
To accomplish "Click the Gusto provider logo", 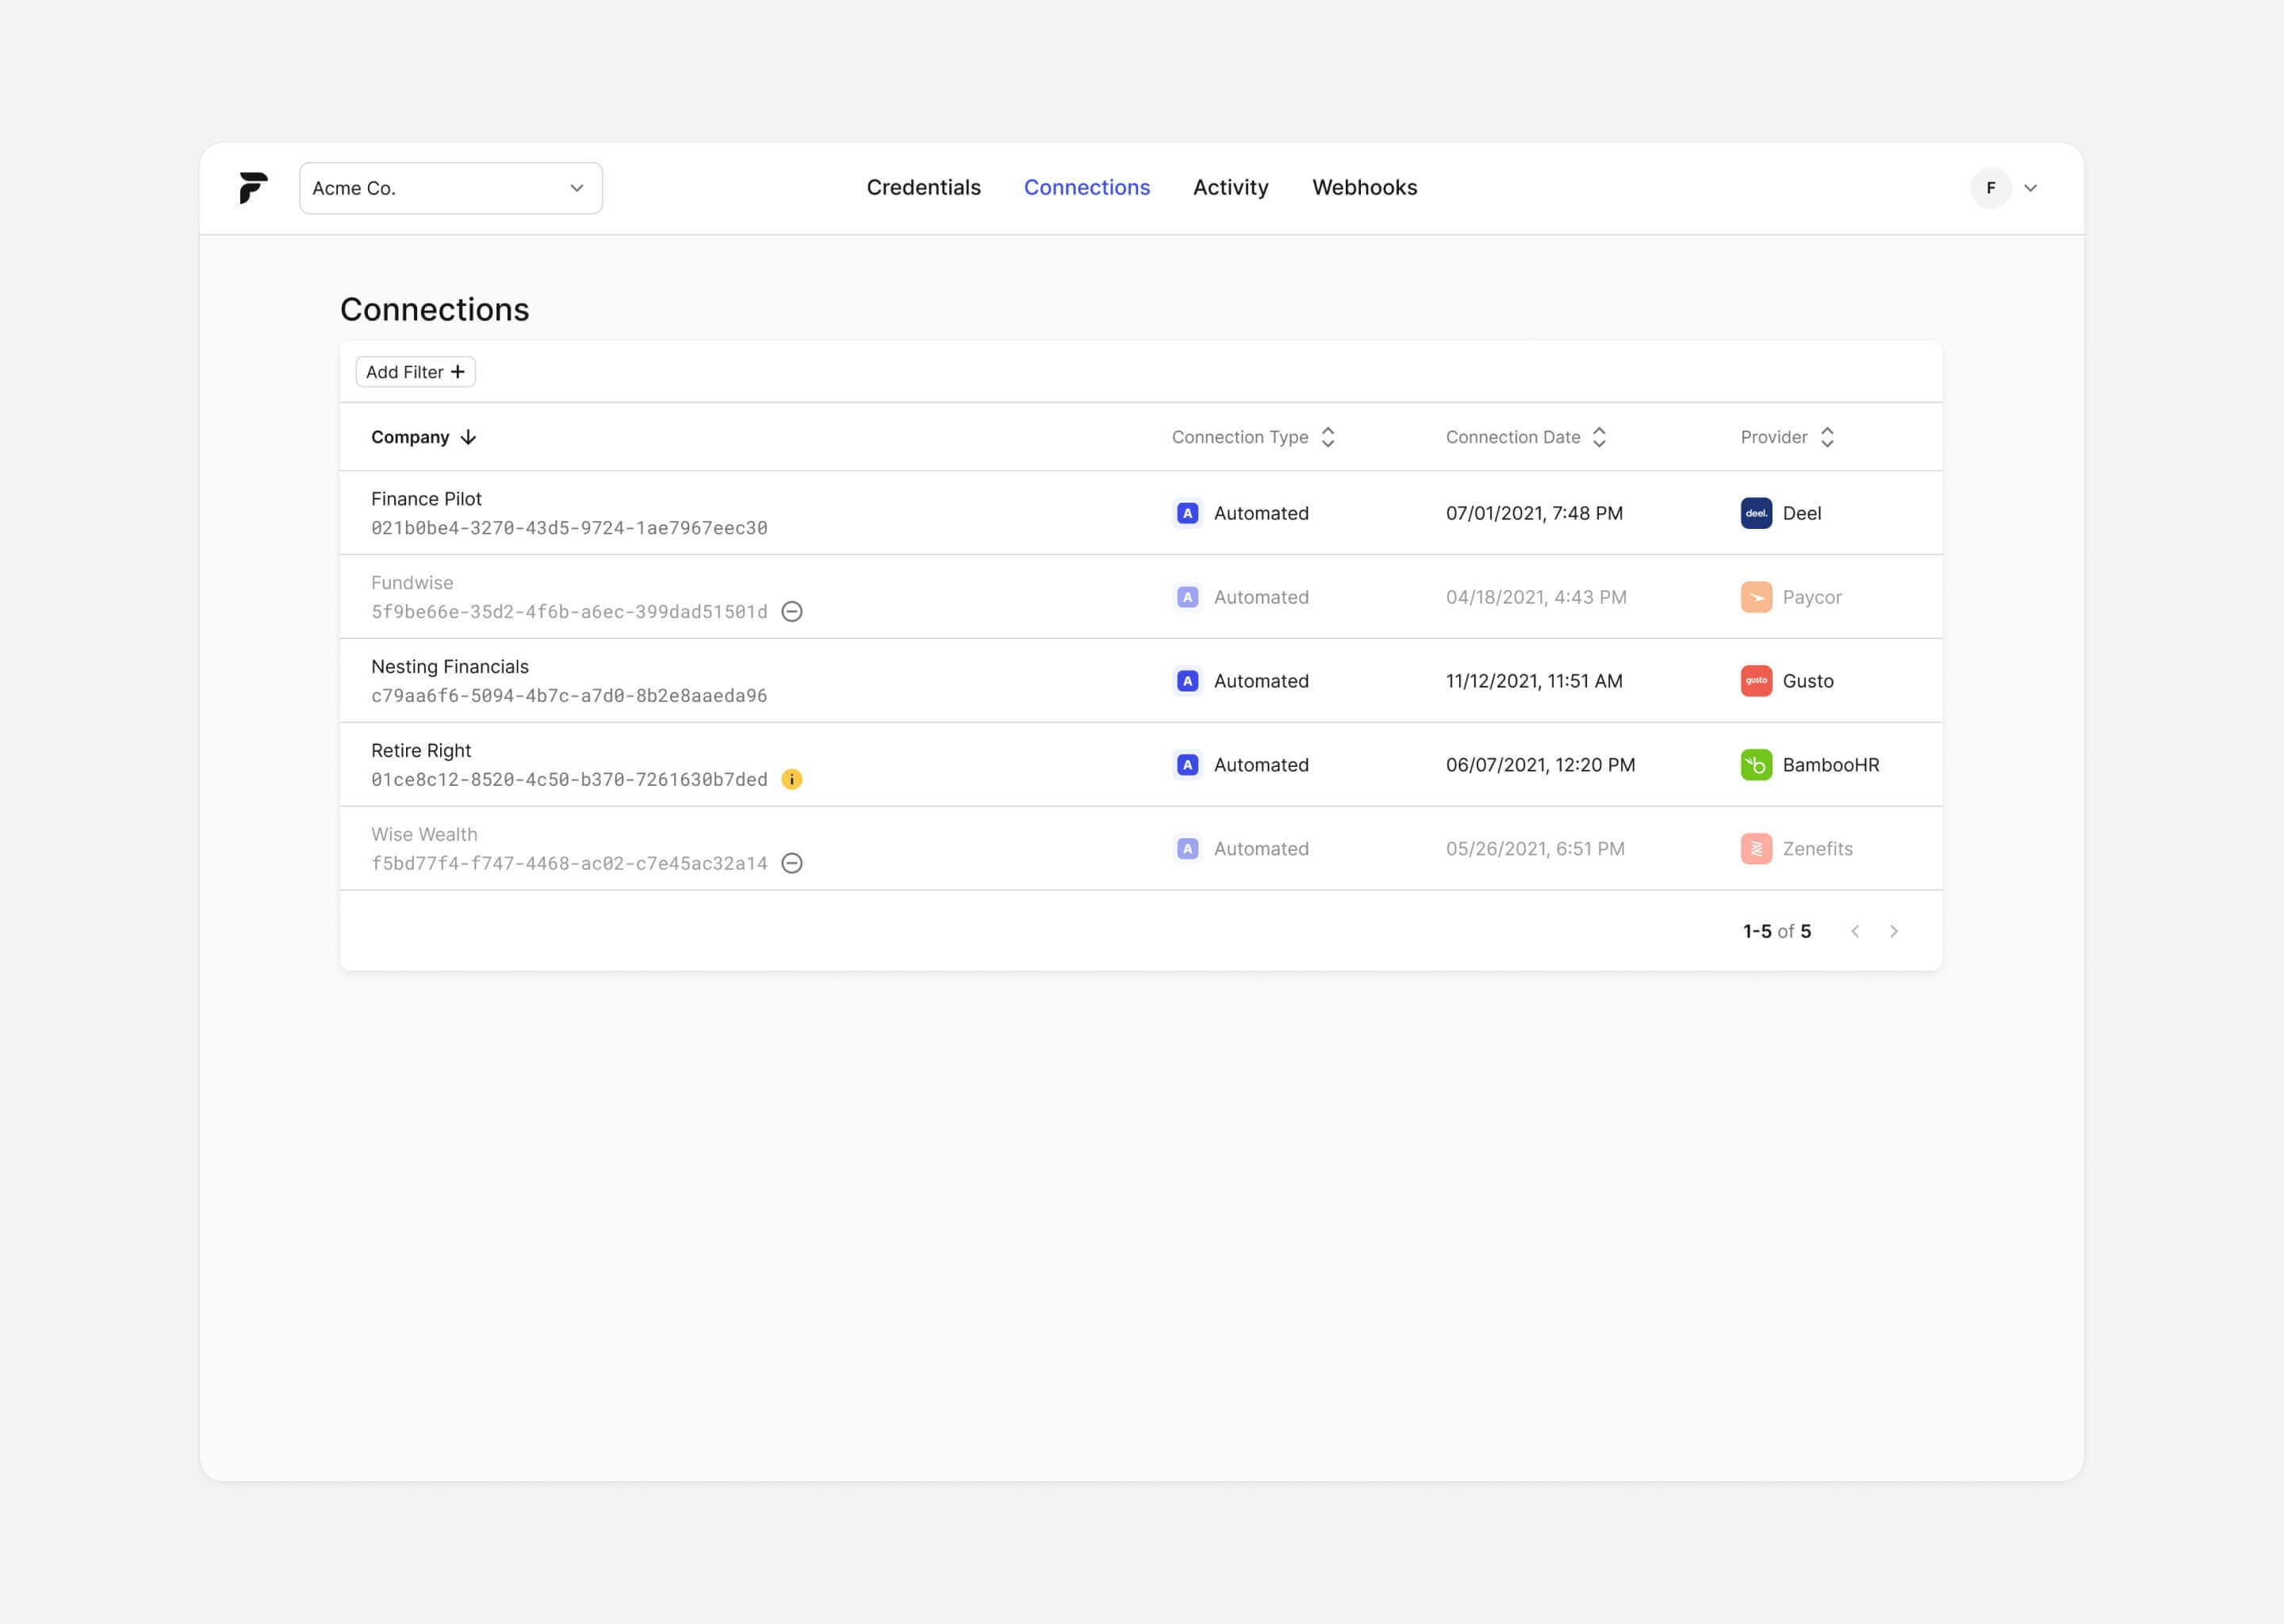I will (1756, 681).
